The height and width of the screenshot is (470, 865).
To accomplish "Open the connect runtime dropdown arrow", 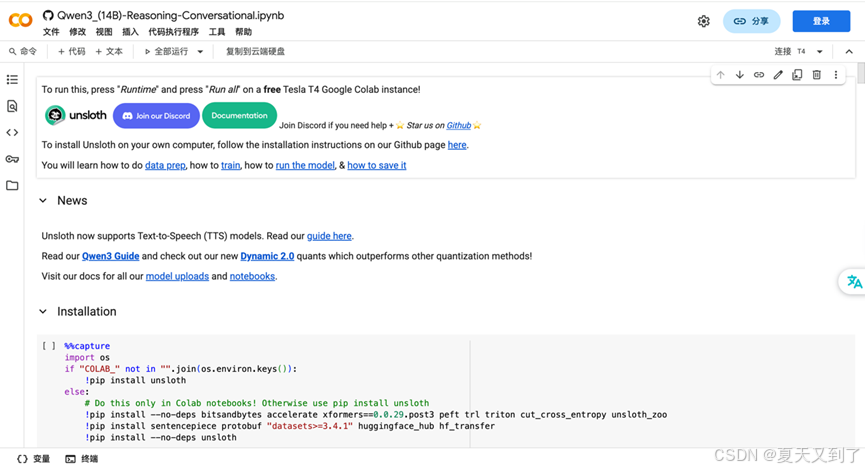I will [820, 51].
